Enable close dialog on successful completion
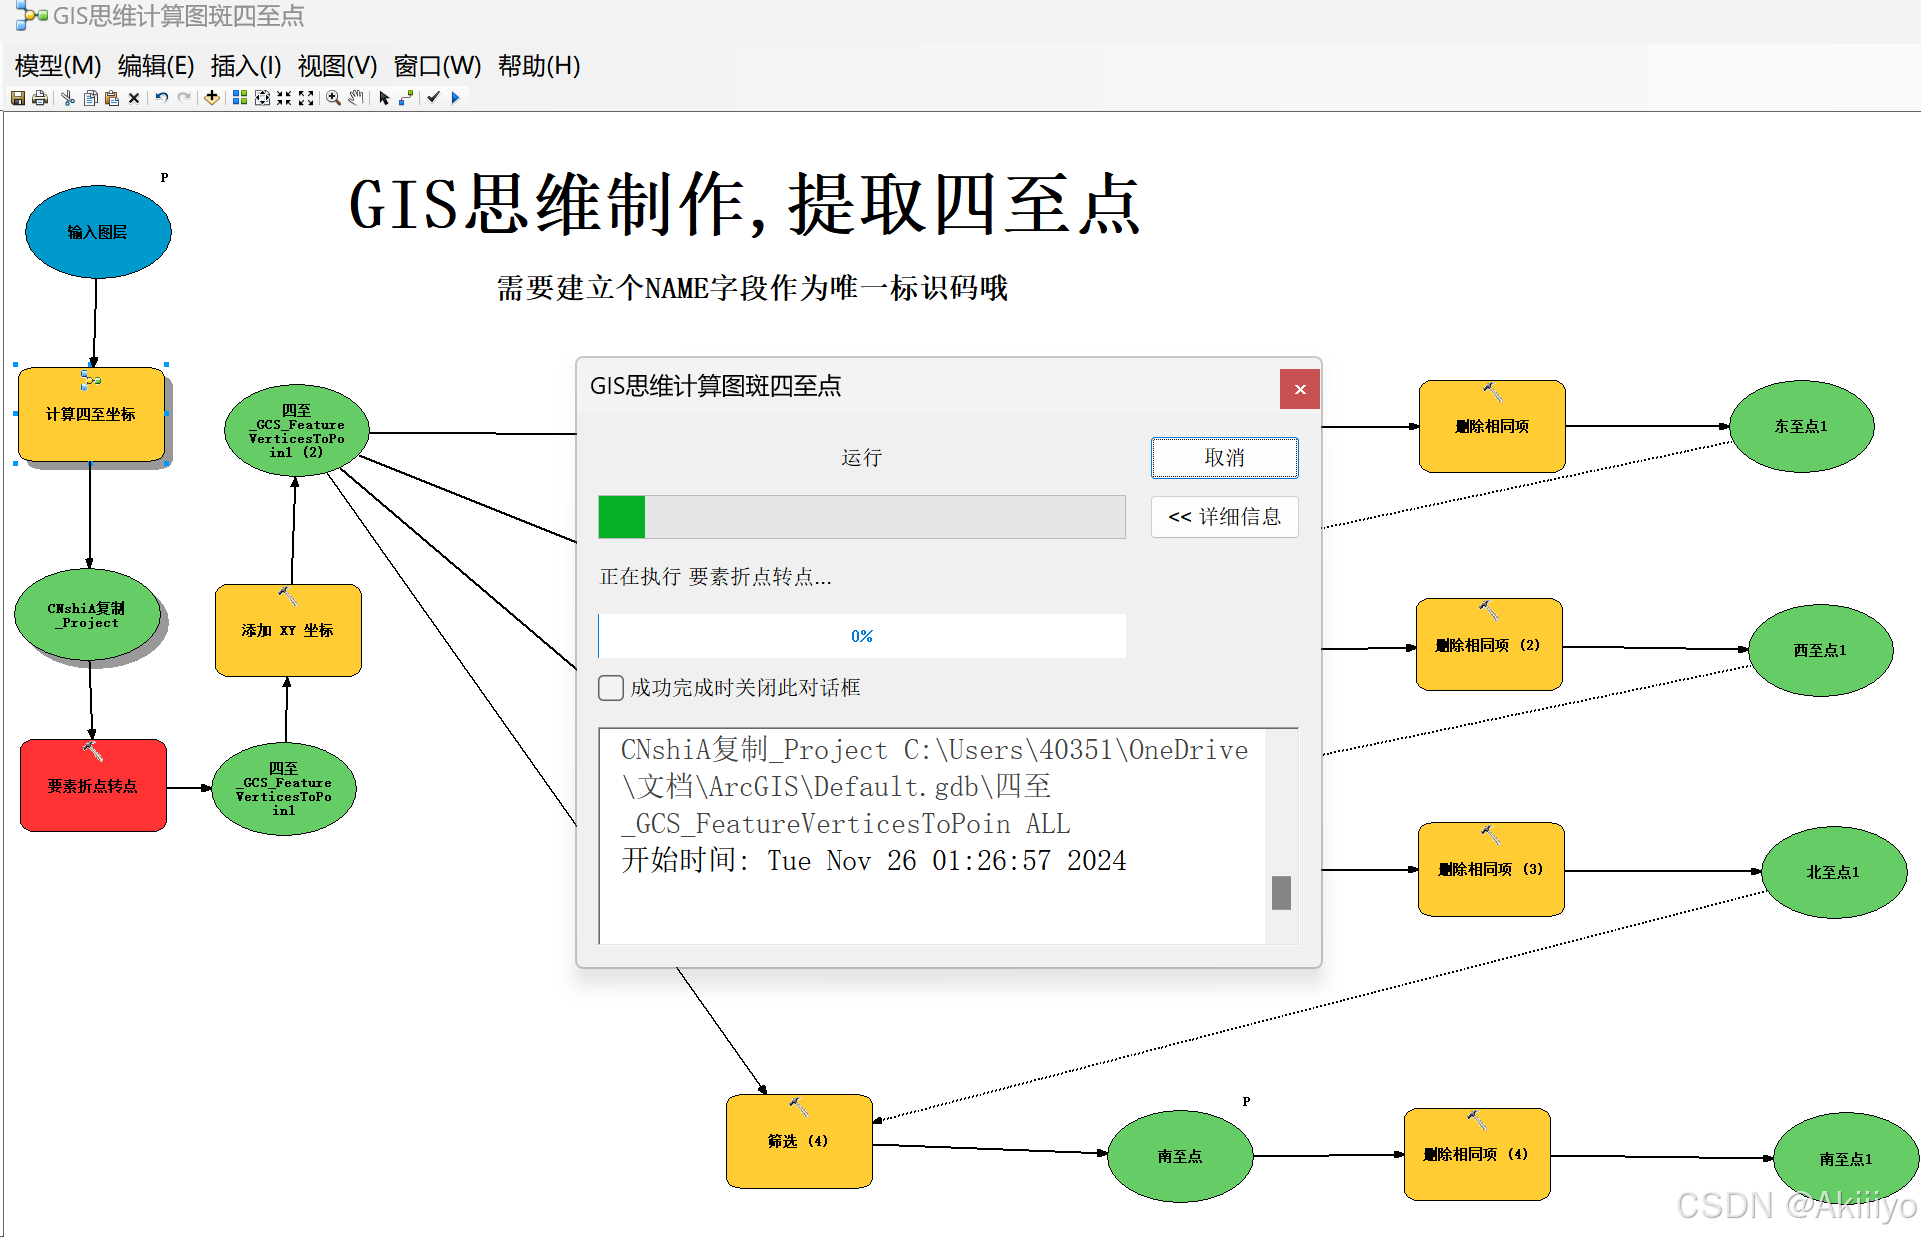Viewport: 1921px width, 1237px height. 611,688
